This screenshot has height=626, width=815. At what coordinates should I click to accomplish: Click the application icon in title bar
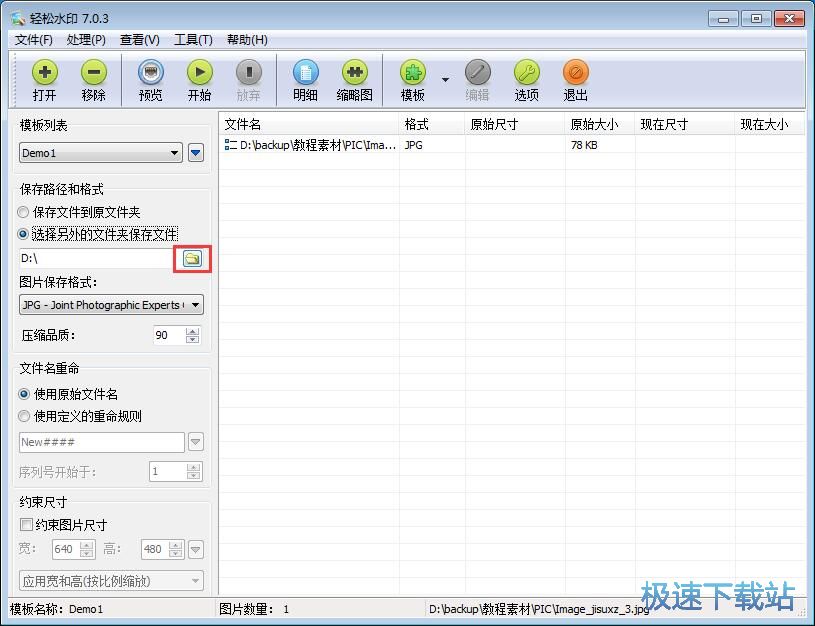click(18, 19)
